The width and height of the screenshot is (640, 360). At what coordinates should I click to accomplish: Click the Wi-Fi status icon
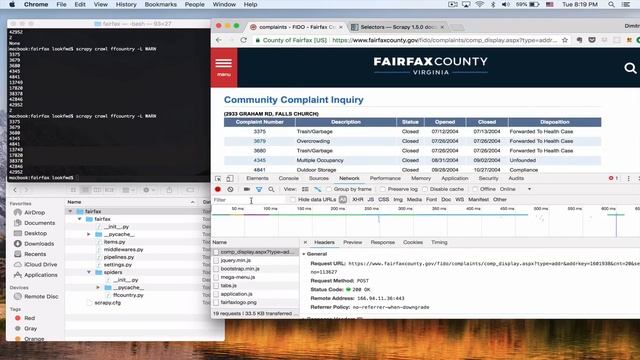(x=480, y=4)
